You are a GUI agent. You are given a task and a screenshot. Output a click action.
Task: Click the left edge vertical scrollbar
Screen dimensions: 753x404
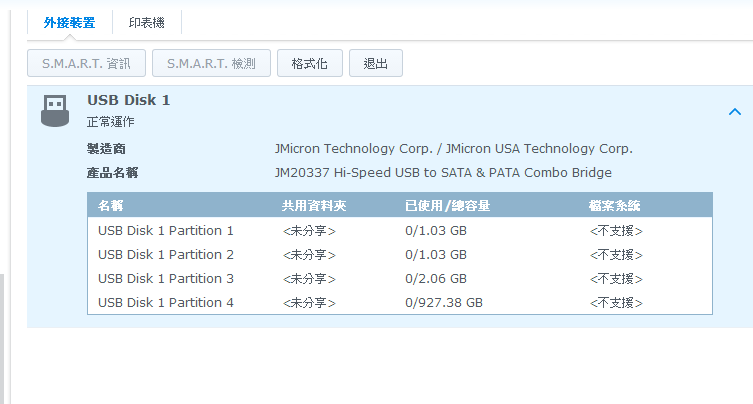point(2,339)
